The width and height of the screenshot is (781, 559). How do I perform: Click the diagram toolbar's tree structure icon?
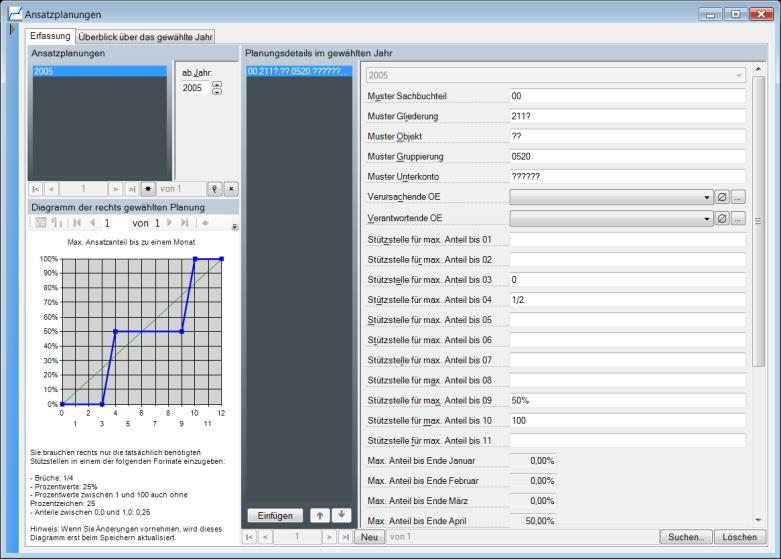pyautogui.click(x=57, y=223)
